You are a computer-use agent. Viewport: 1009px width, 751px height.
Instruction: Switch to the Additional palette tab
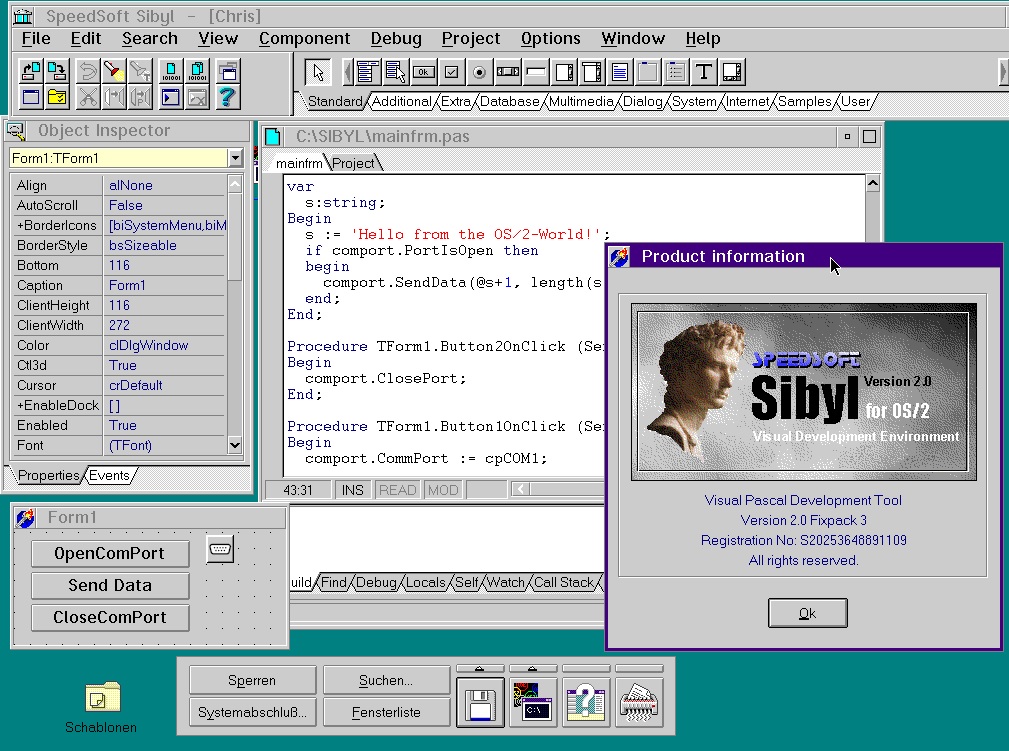[x=402, y=102]
